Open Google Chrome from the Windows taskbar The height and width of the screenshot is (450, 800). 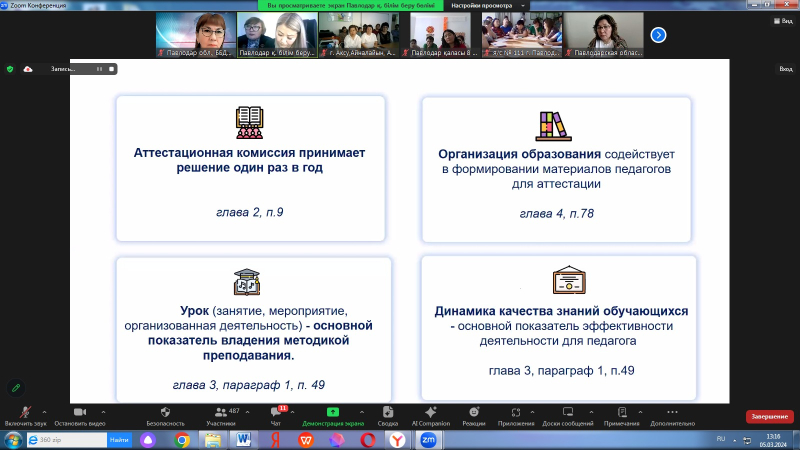click(x=182, y=439)
